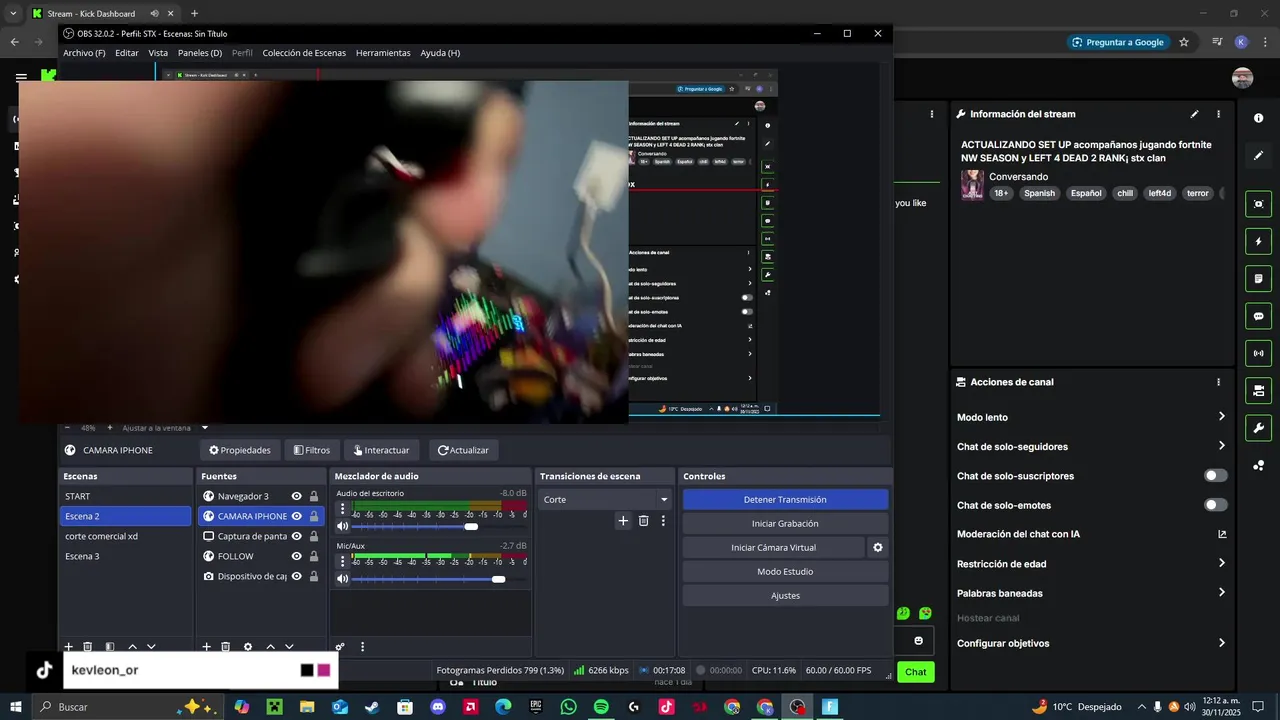
Task: Open Información del stream panel options
Action: click(x=1218, y=114)
